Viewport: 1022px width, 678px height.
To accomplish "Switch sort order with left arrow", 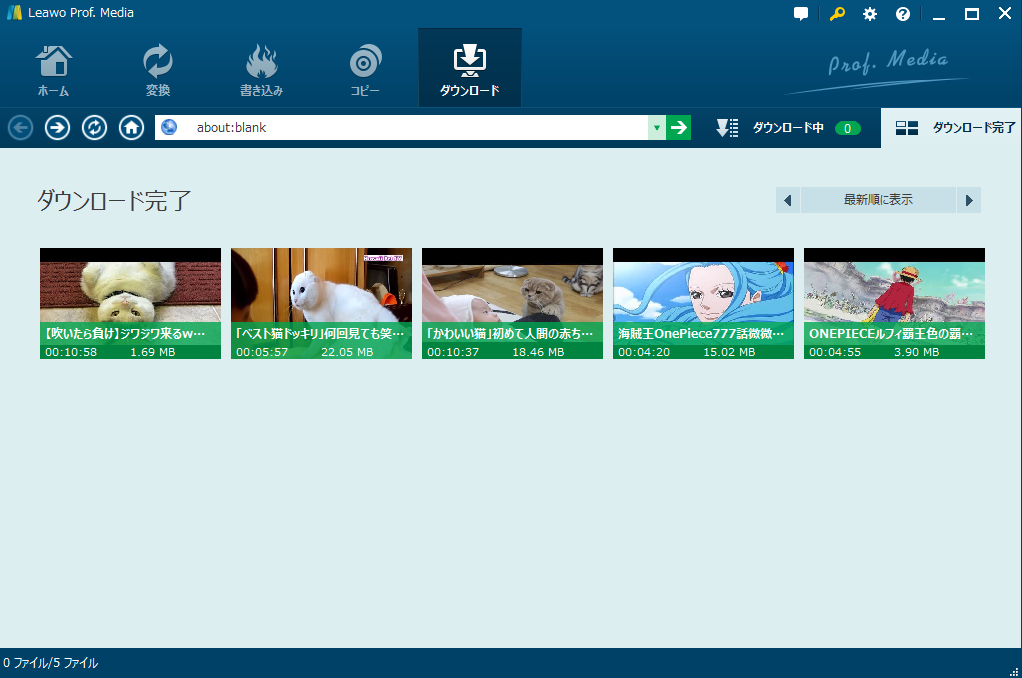I will (788, 200).
